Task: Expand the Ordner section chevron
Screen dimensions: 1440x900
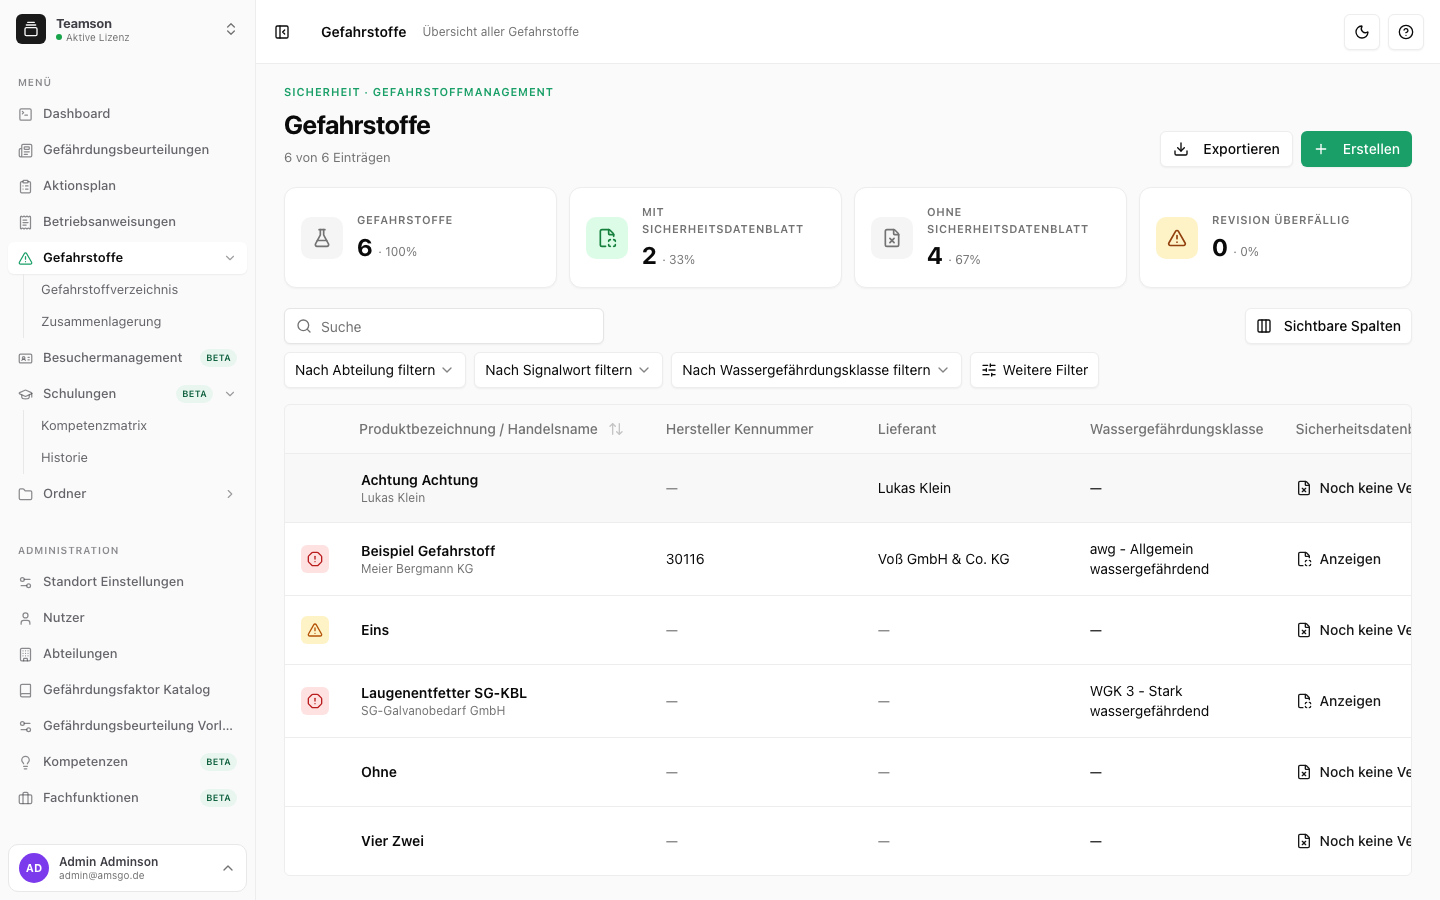Action: pyautogui.click(x=230, y=494)
